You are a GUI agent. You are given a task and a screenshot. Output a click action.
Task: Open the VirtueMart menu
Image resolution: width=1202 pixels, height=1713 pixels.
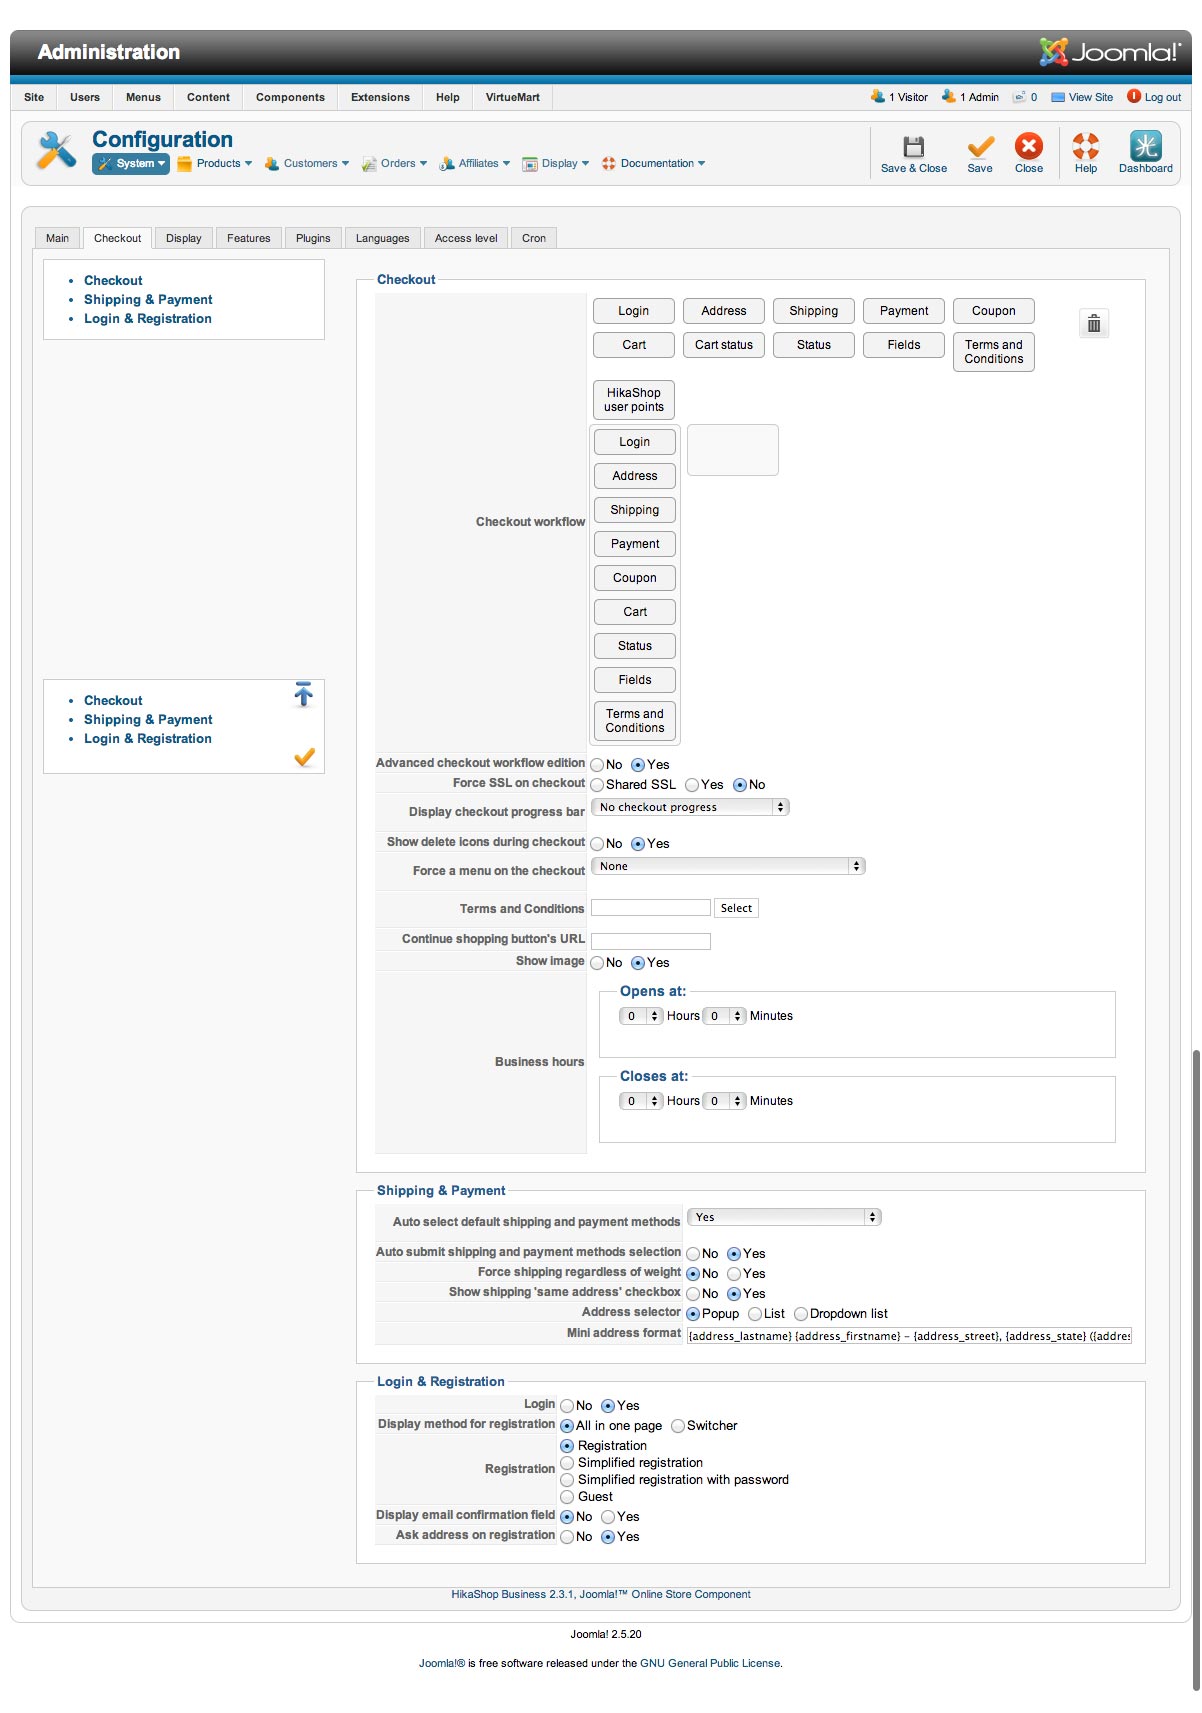point(512,97)
